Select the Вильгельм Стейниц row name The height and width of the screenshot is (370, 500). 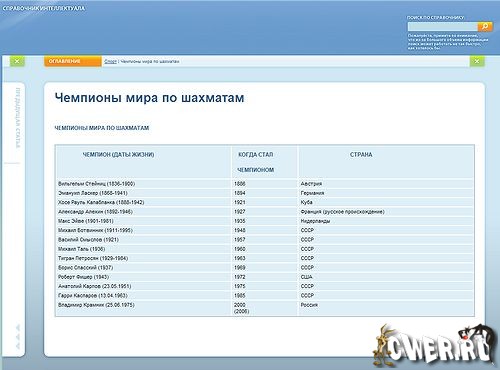(x=96, y=184)
